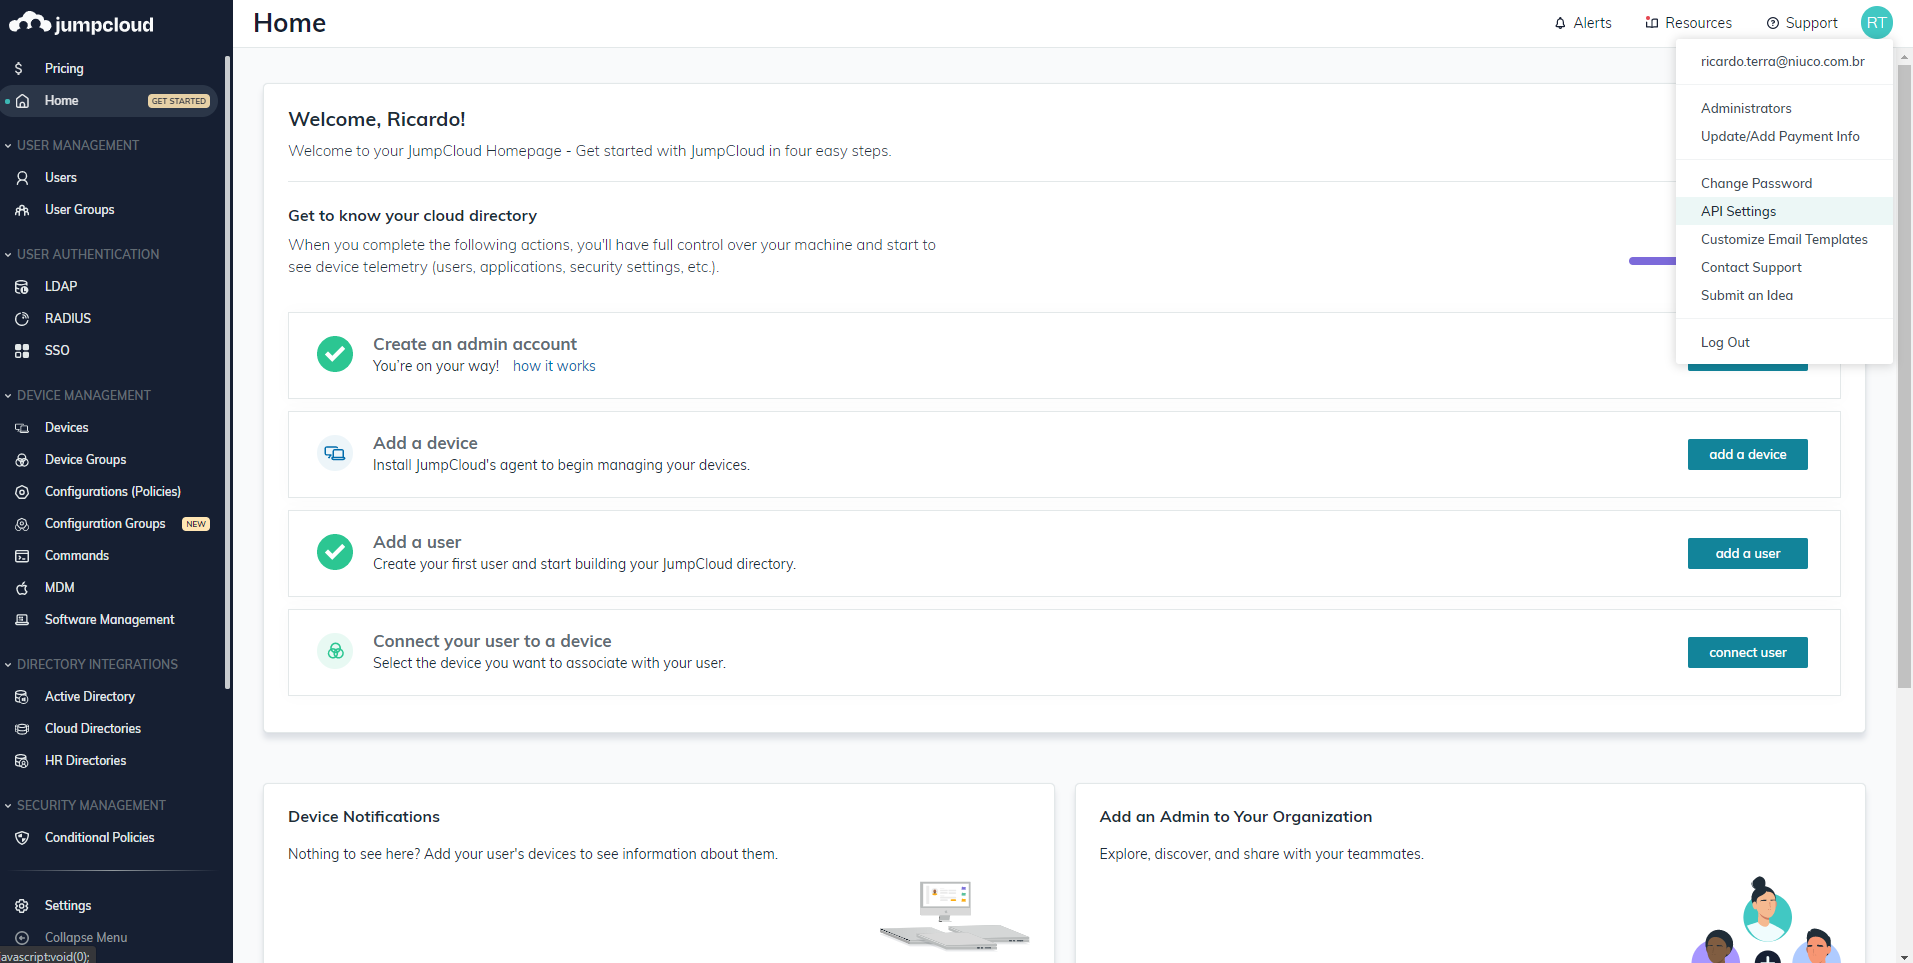Viewport: 1913px width, 963px height.
Task: Click the ricardo.terra@niuco.com.br email text
Action: [x=1782, y=61]
